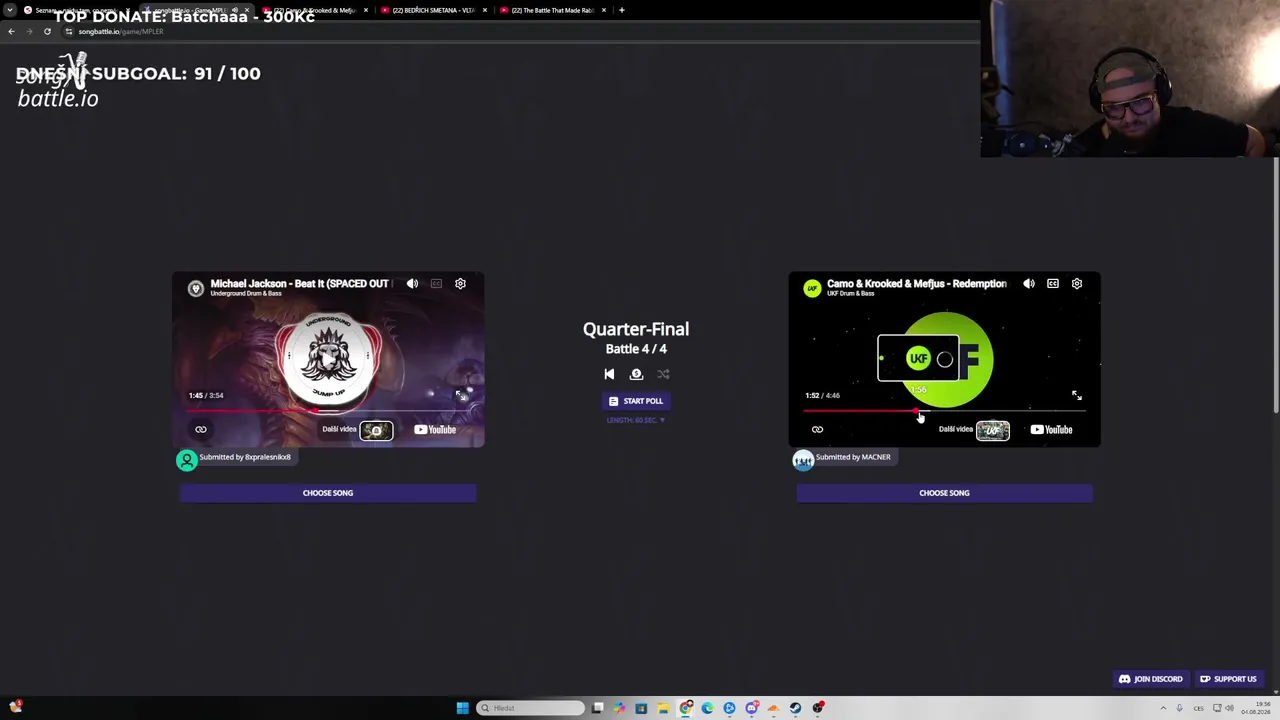Open next-video thumbnail on Michael Jackson player
Image resolution: width=1280 pixels, height=720 pixels.
(376, 430)
